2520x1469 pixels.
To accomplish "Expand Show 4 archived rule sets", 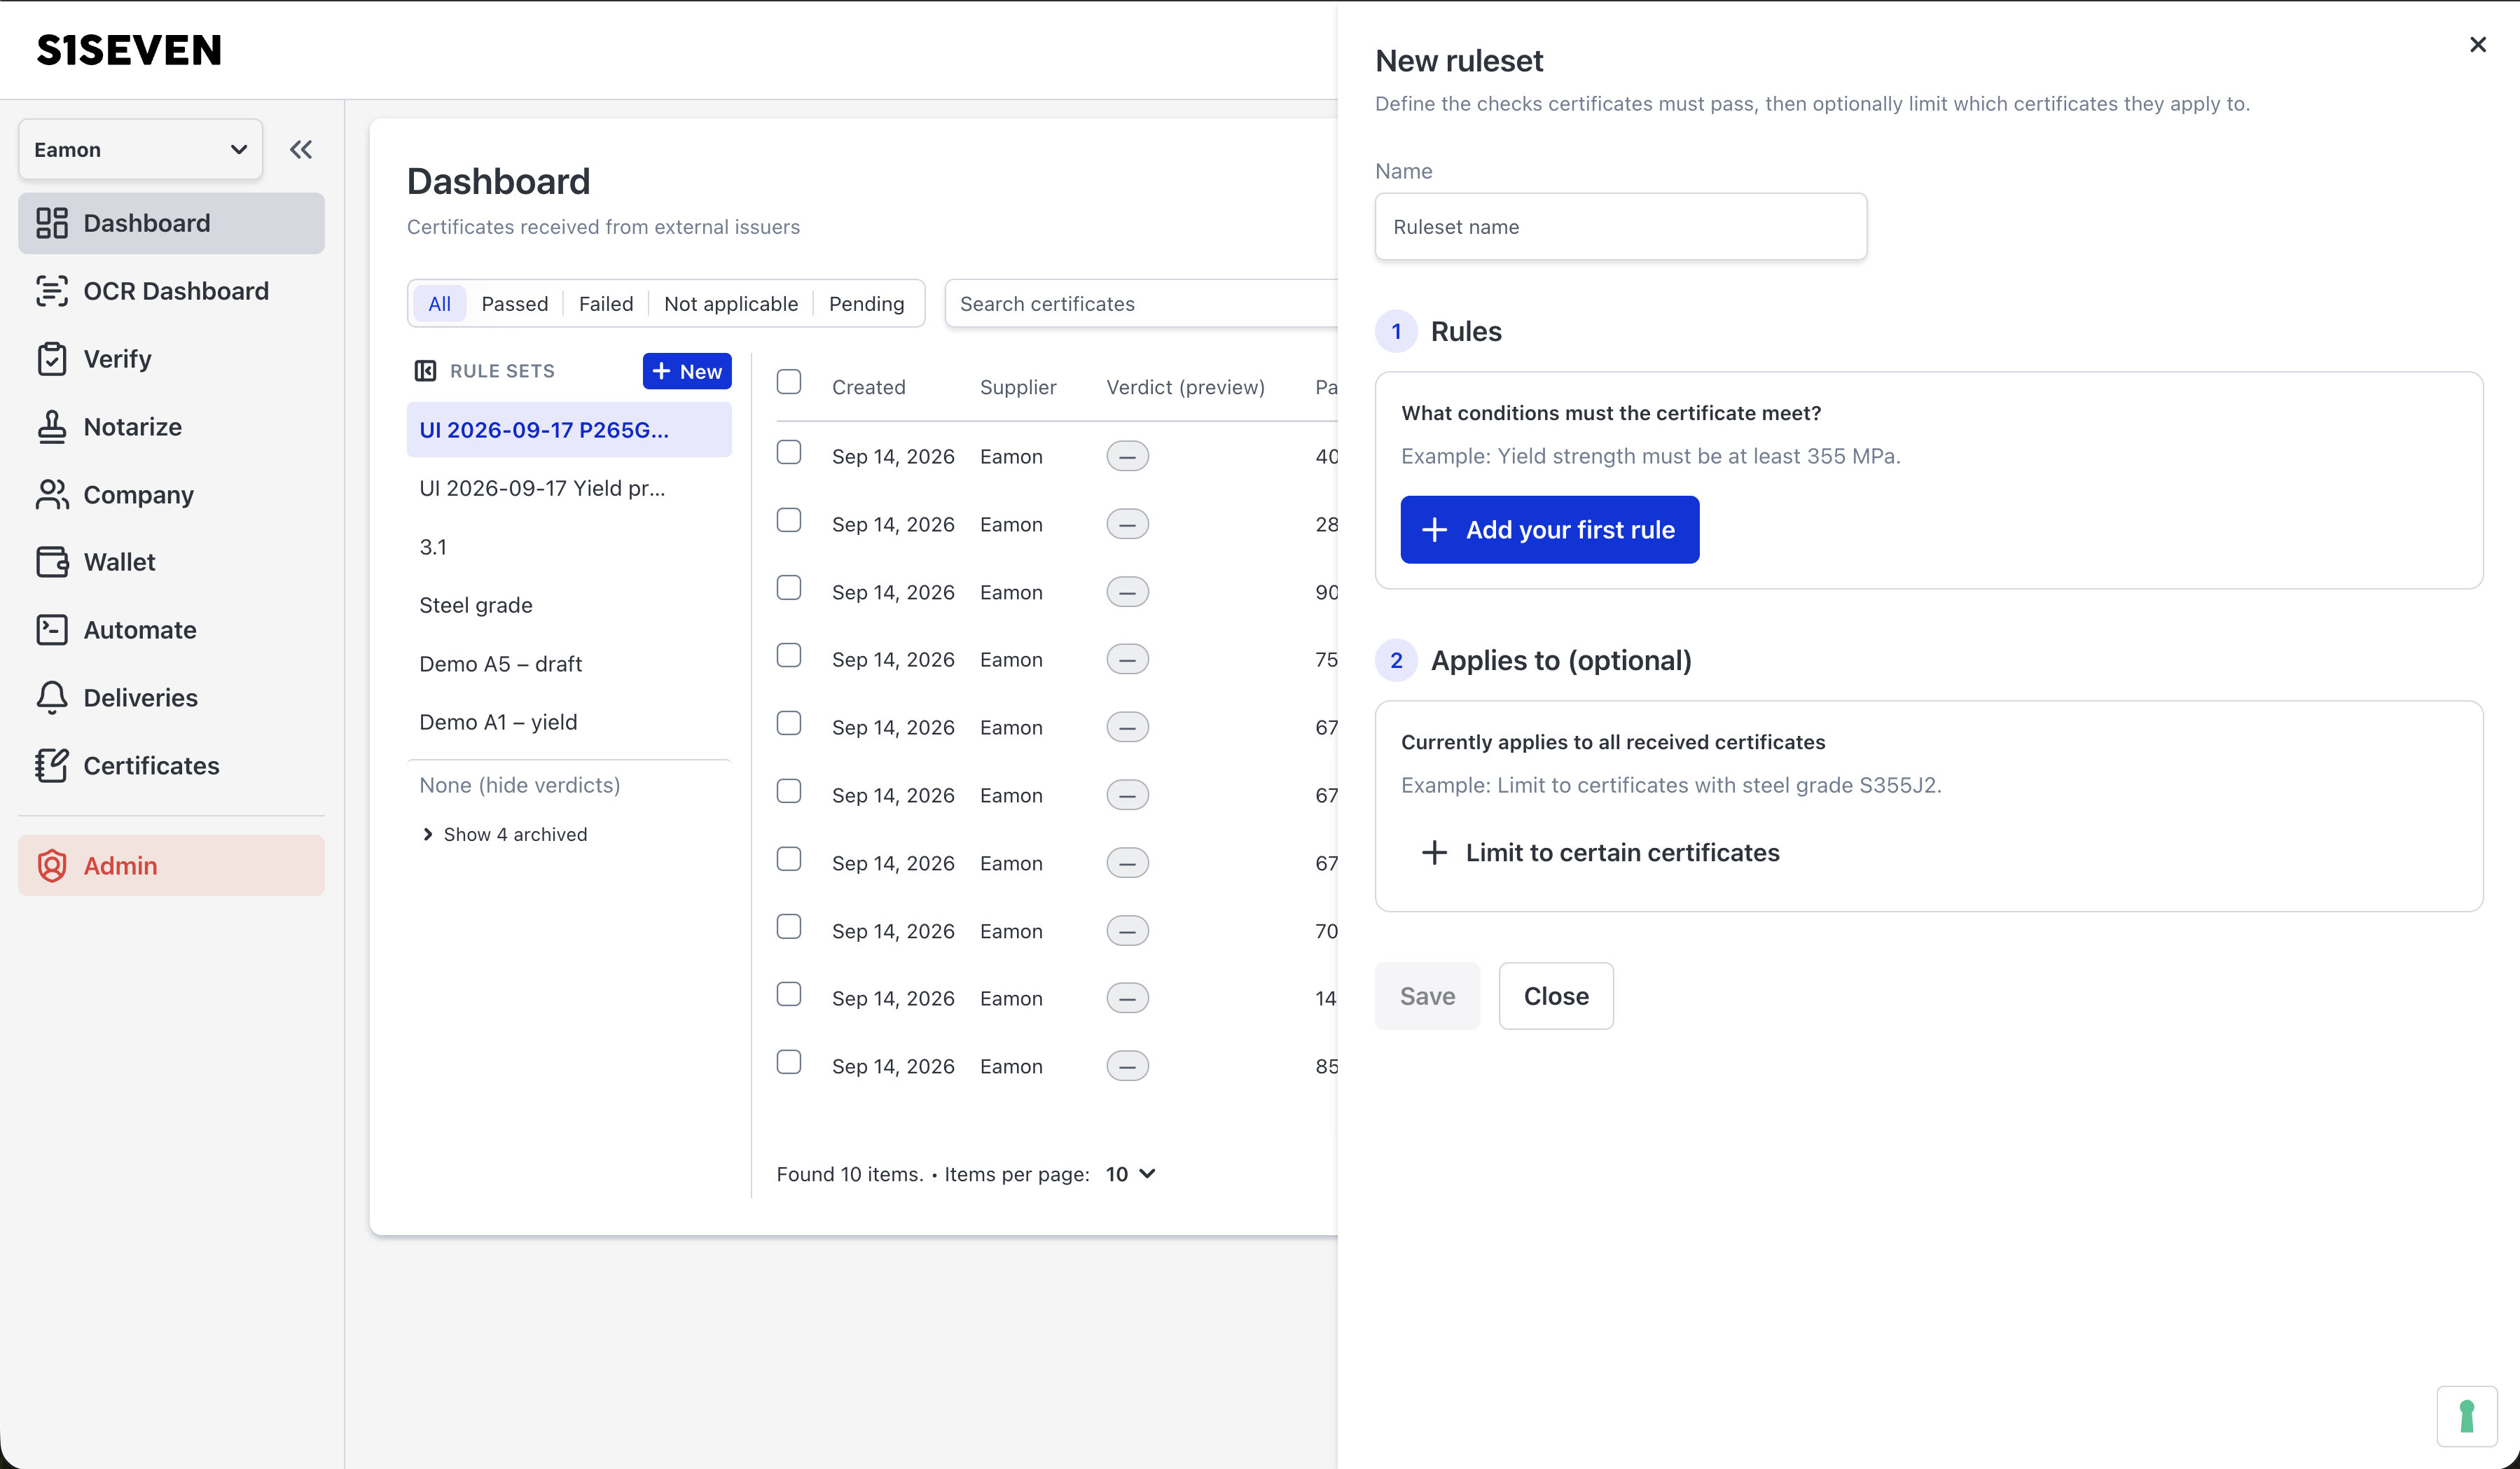I will coord(505,835).
